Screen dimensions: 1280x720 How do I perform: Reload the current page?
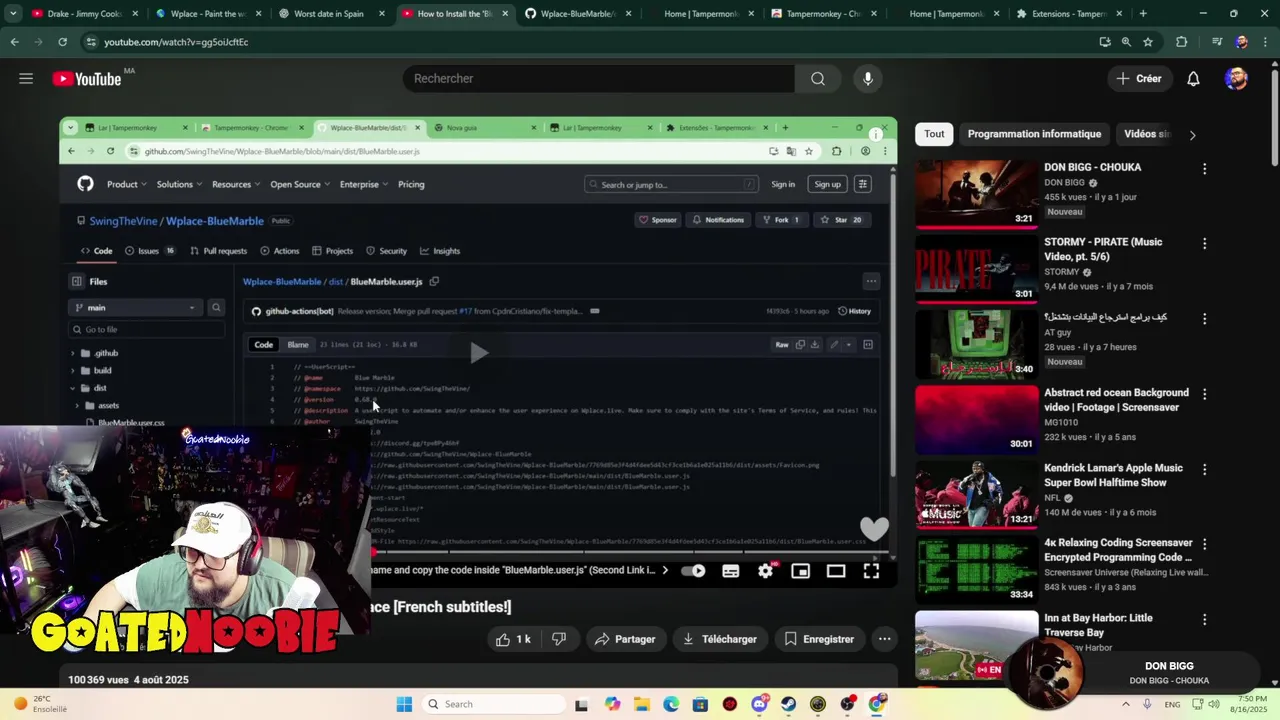62,42
